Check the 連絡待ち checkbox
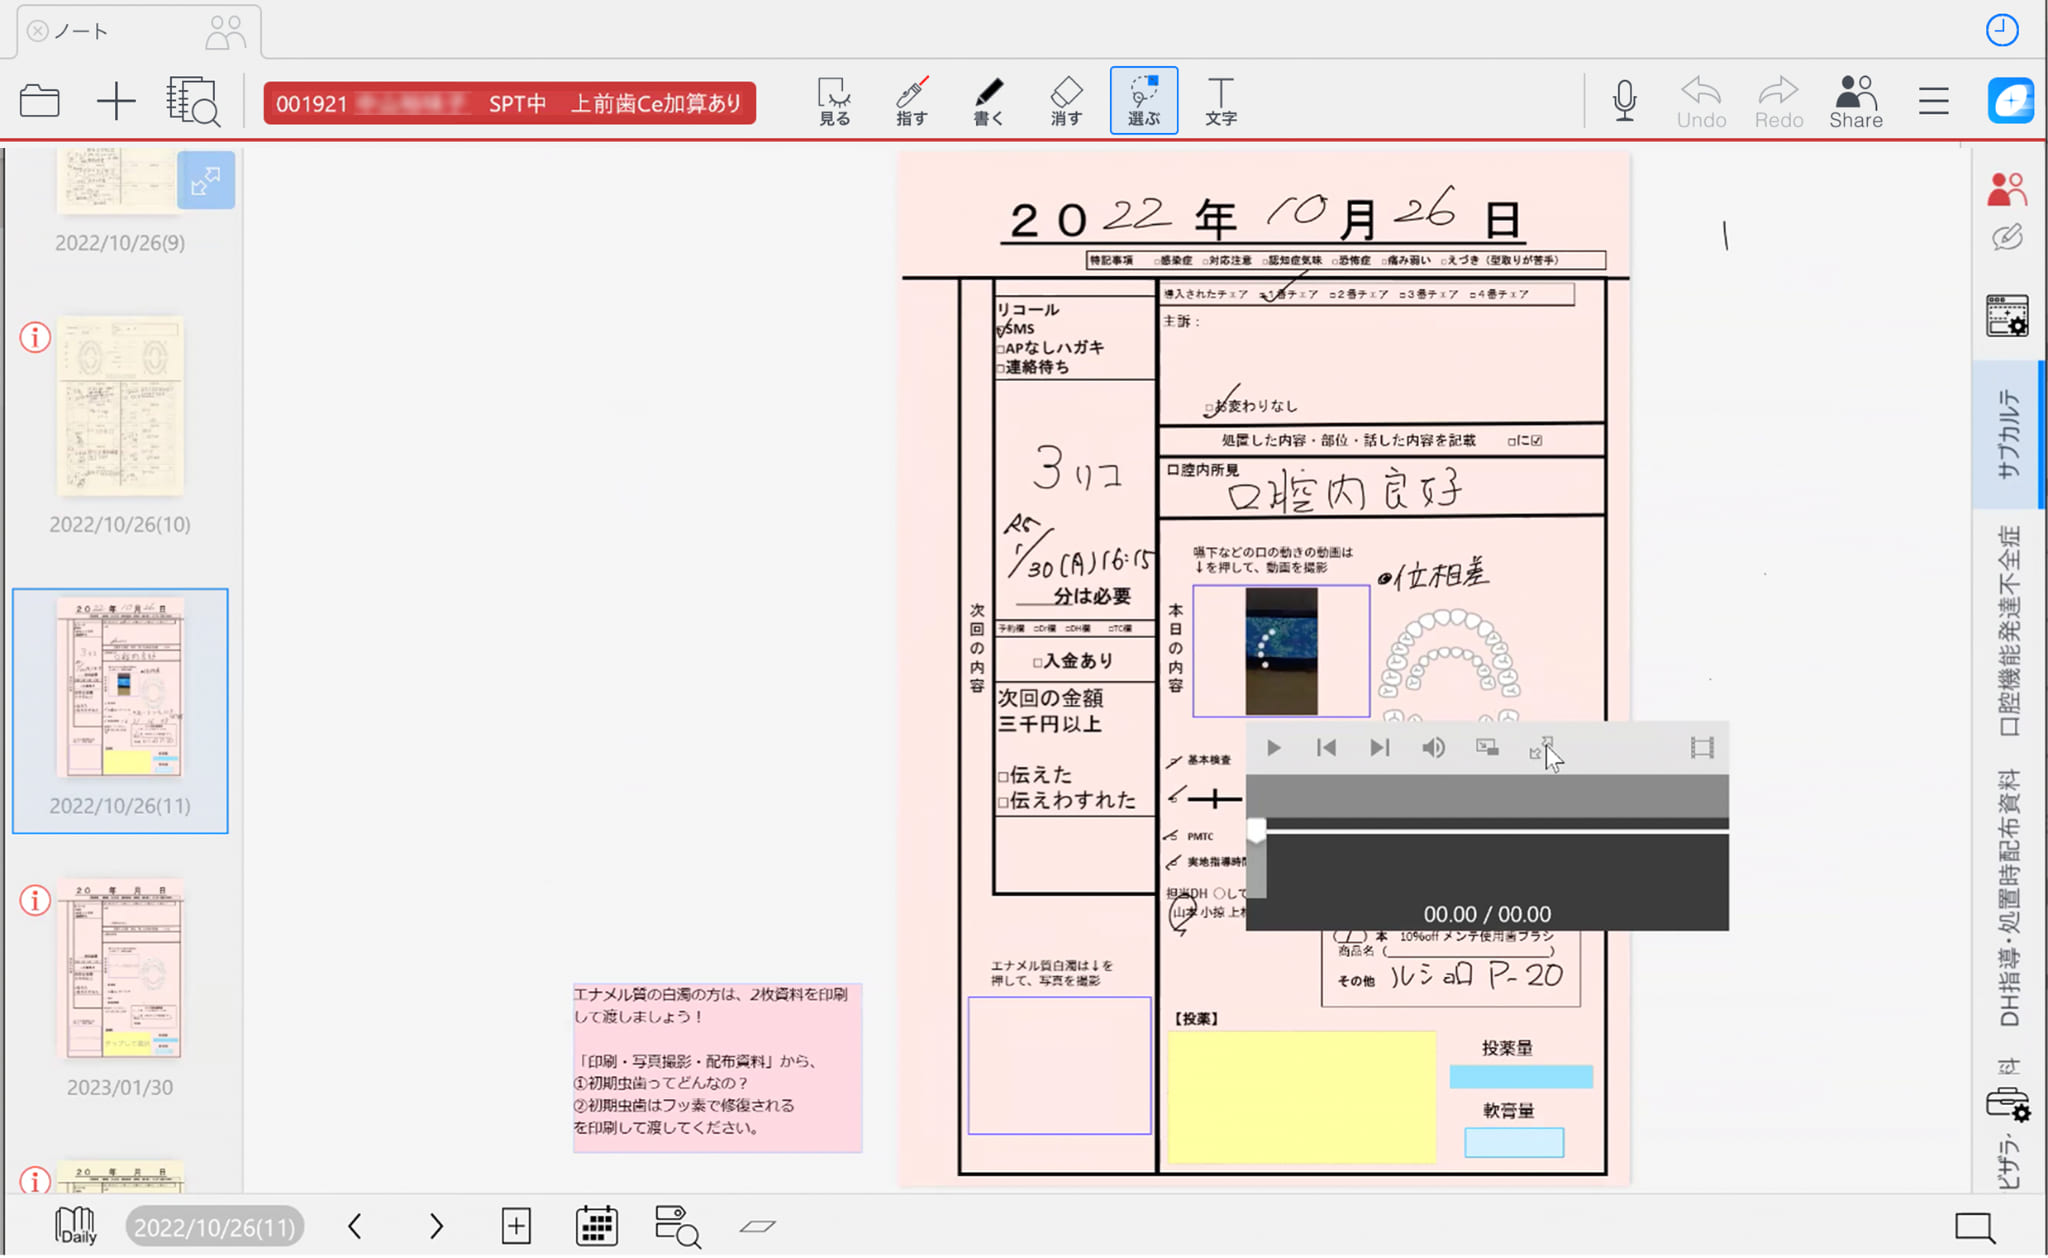The image size is (2048, 1258). point(1000,368)
